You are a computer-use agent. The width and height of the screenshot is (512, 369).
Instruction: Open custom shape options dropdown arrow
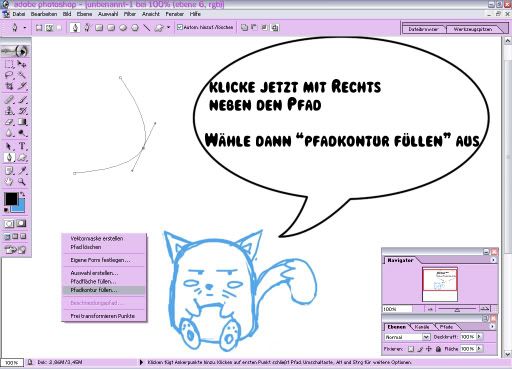click(x=168, y=27)
